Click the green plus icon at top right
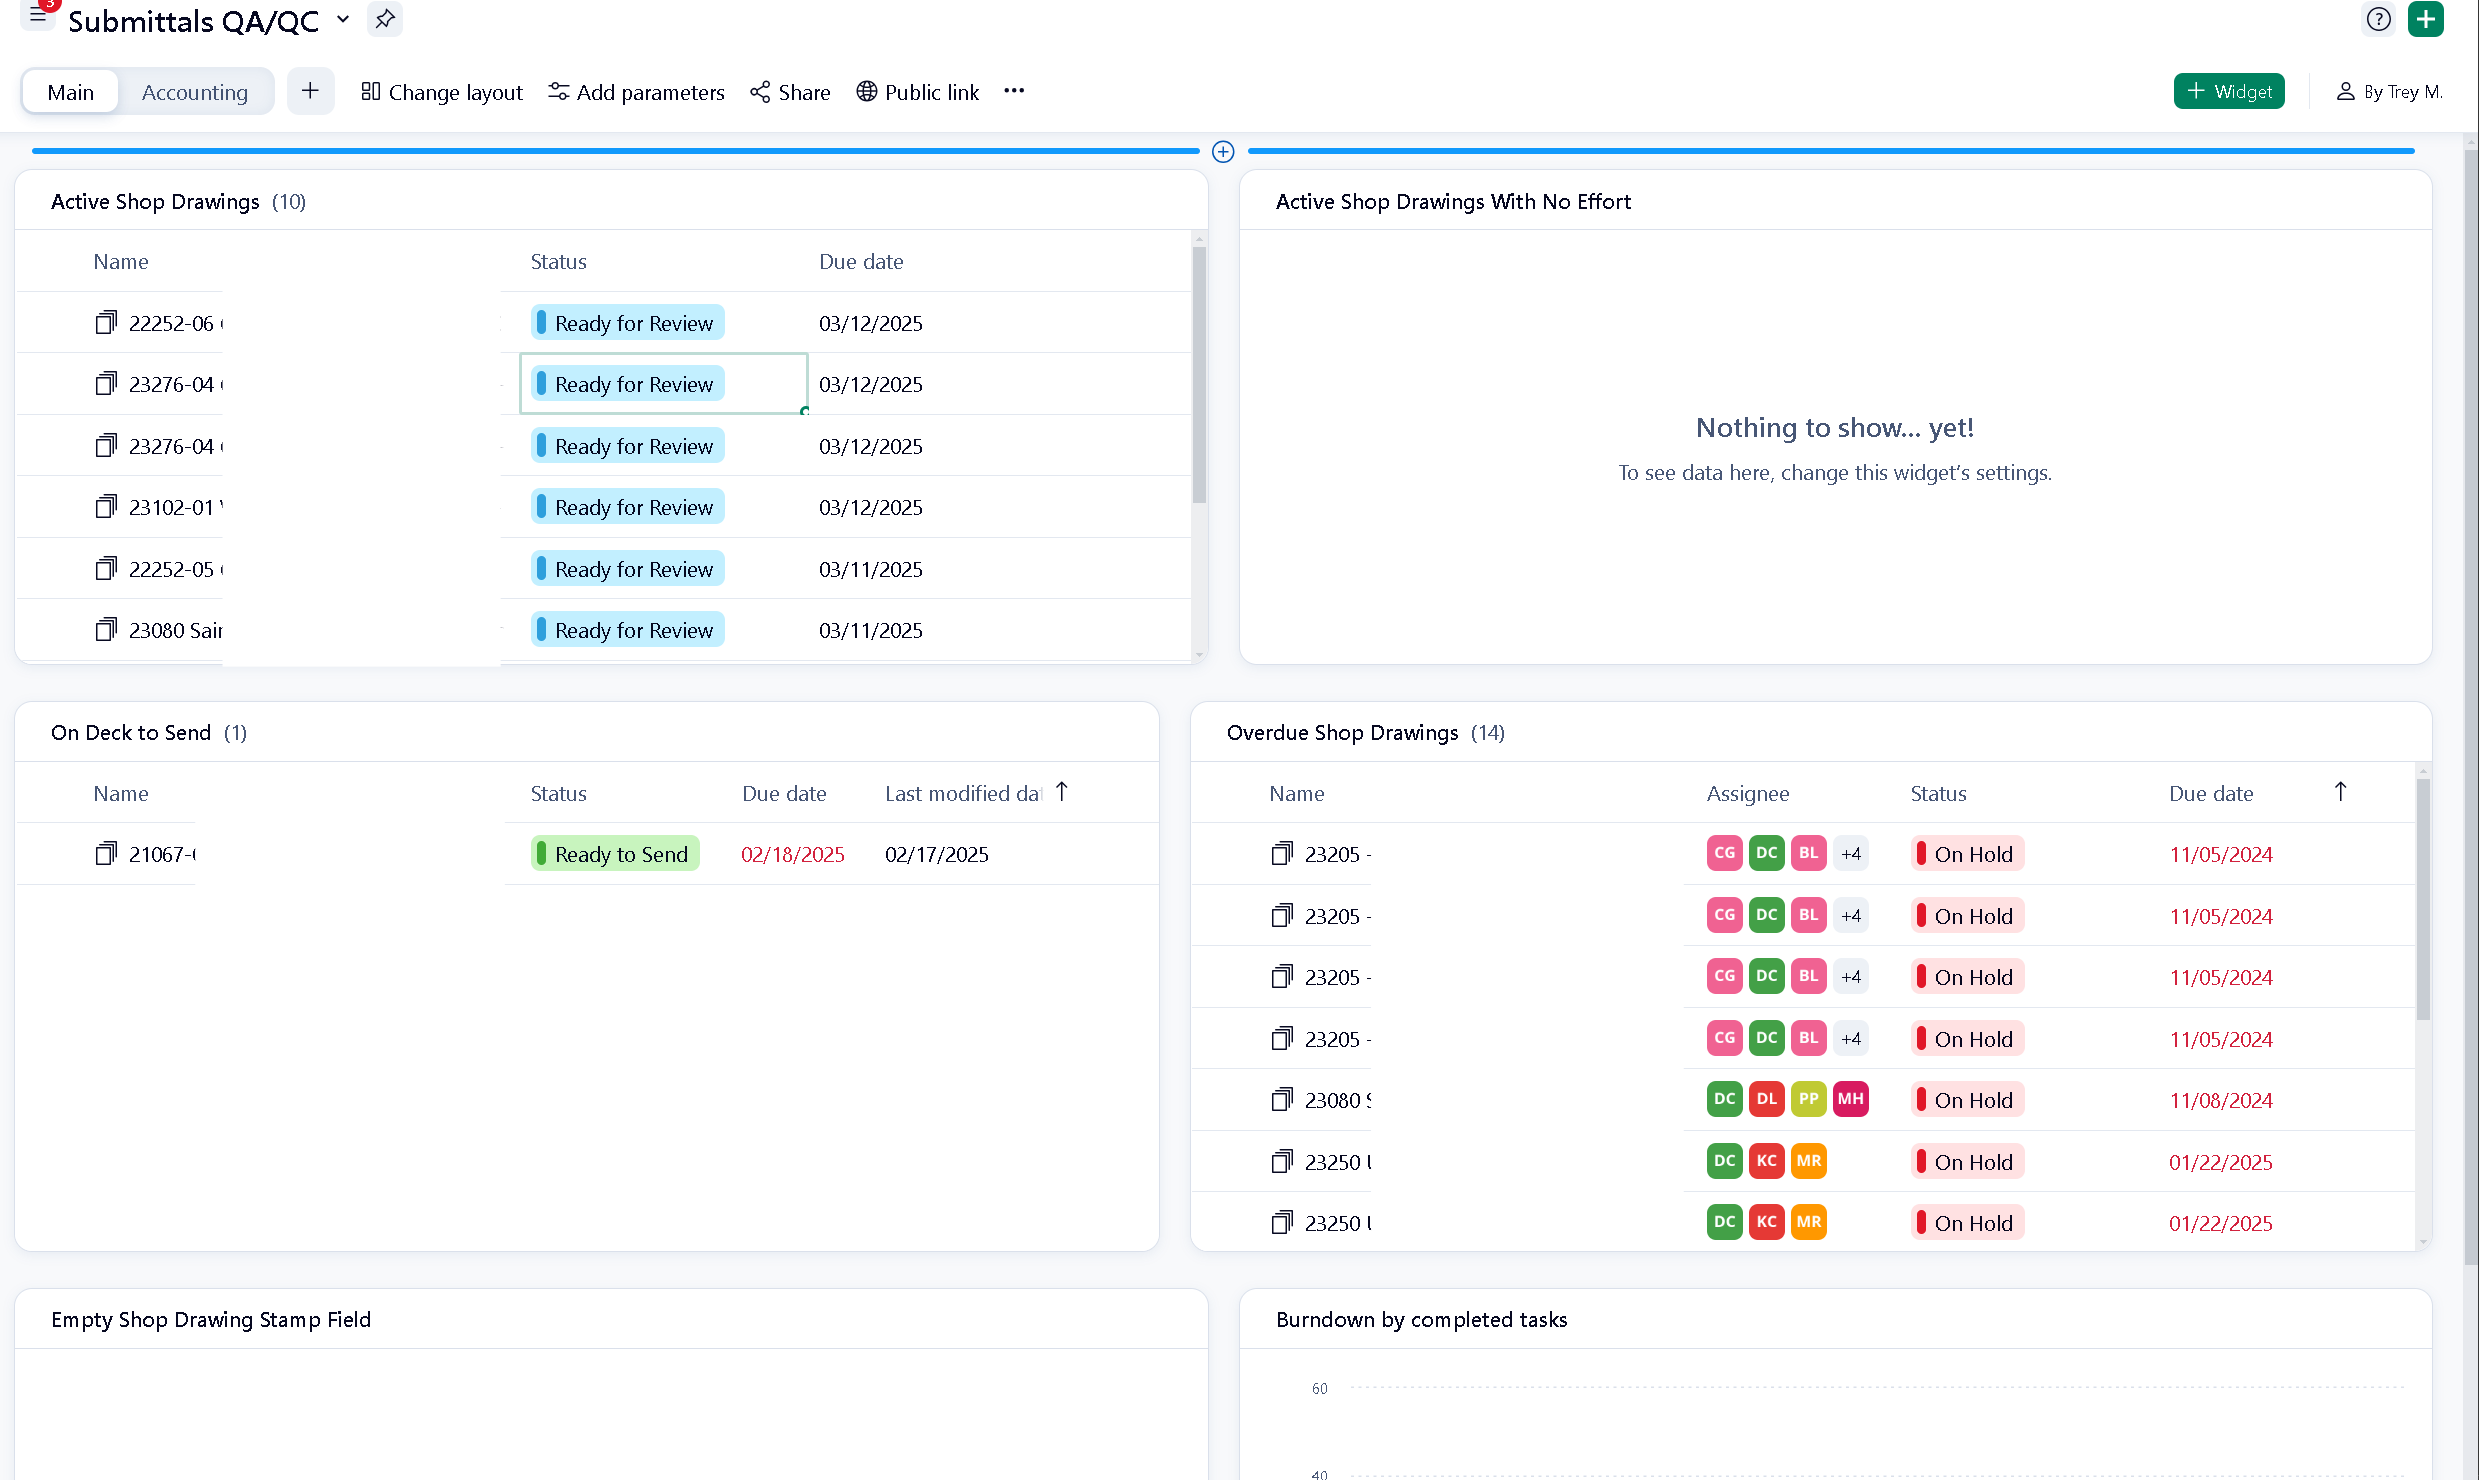The height and width of the screenshot is (1480, 2479). point(2426,19)
